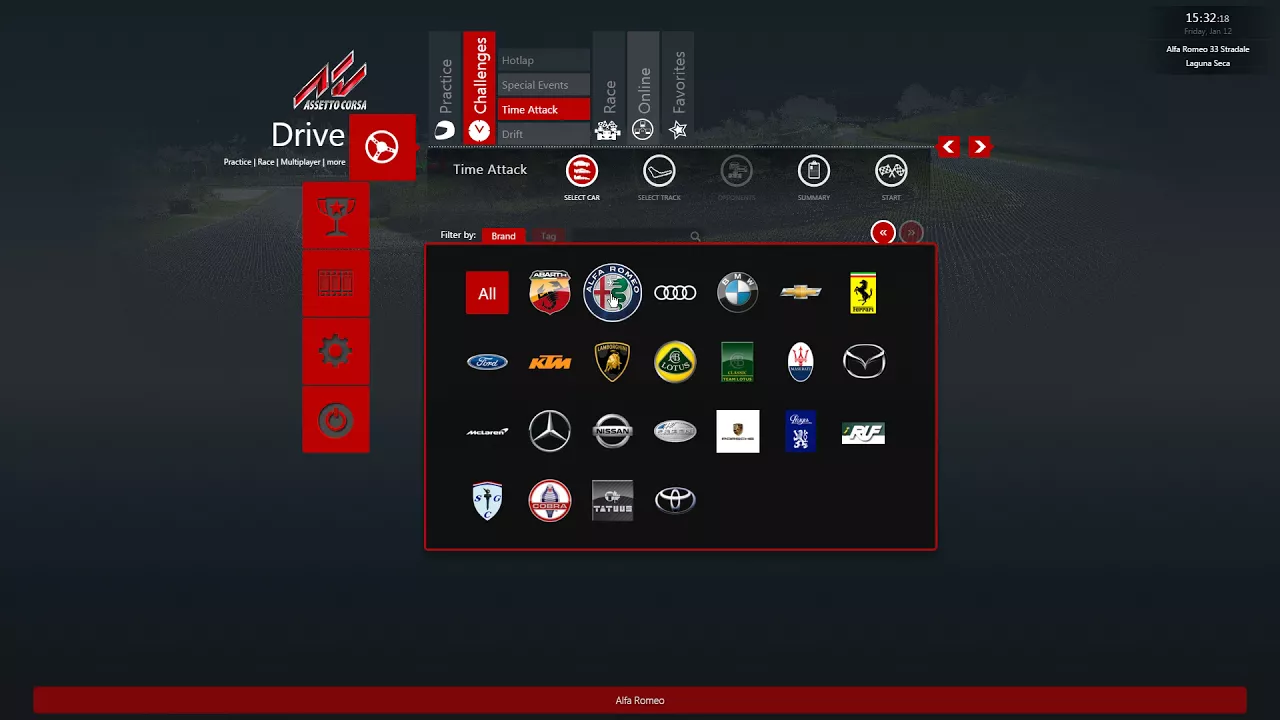Show all brands with the All tile
The width and height of the screenshot is (1280, 720).
[x=487, y=293]
